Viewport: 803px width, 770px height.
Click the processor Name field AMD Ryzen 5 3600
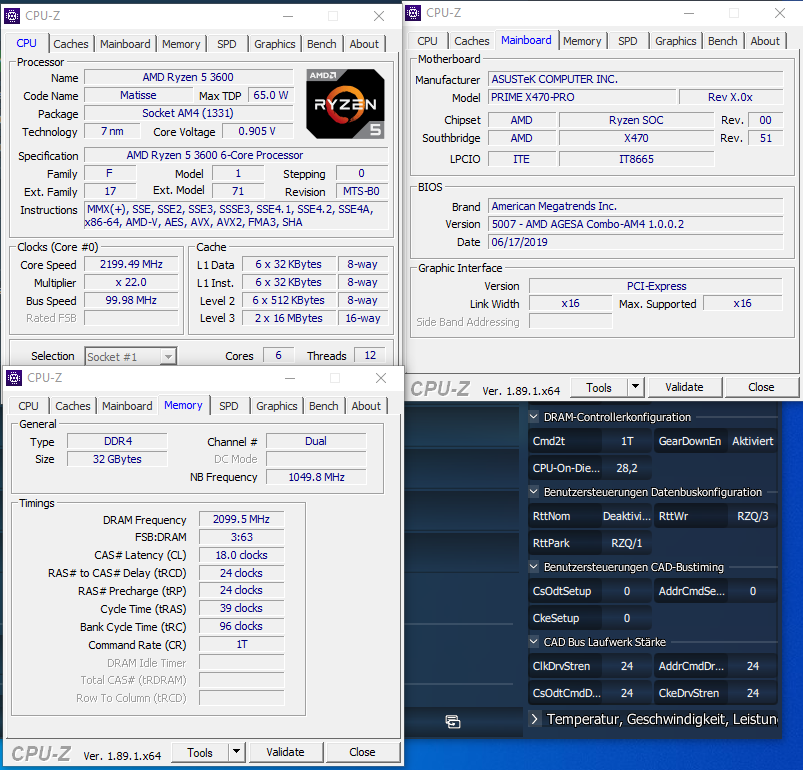188,77
